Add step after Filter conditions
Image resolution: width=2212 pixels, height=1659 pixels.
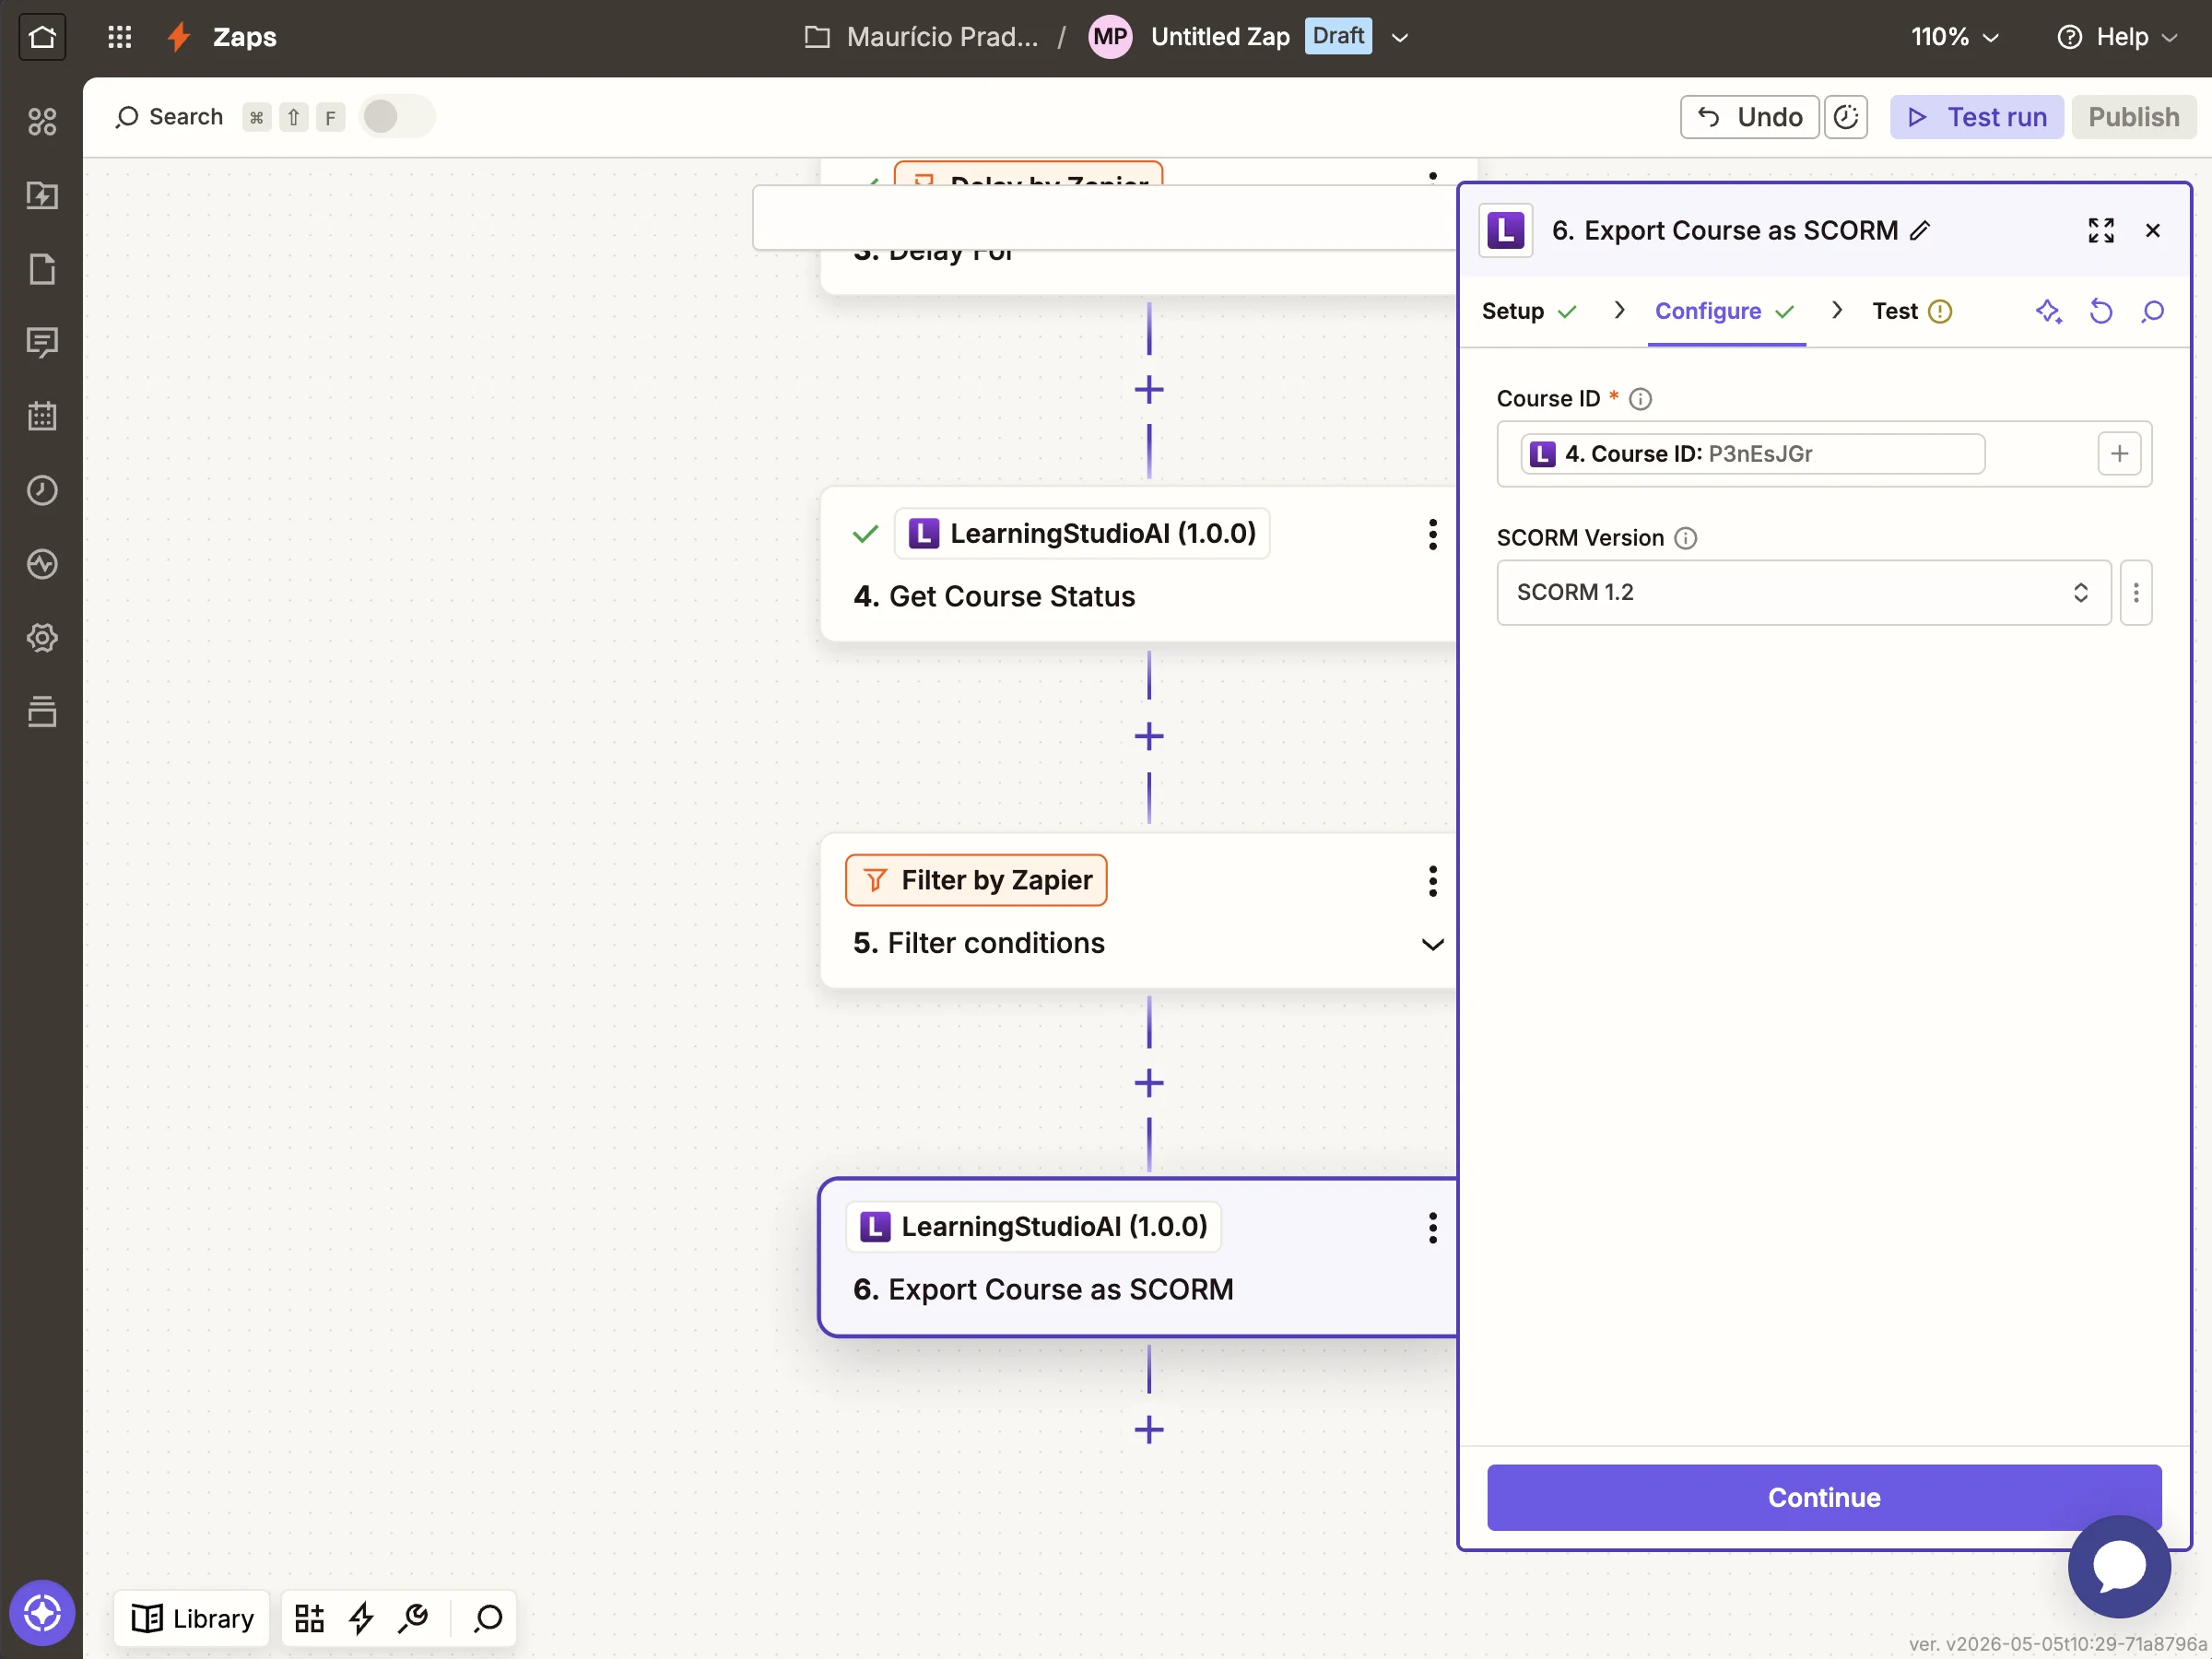click(1149, 1083)
